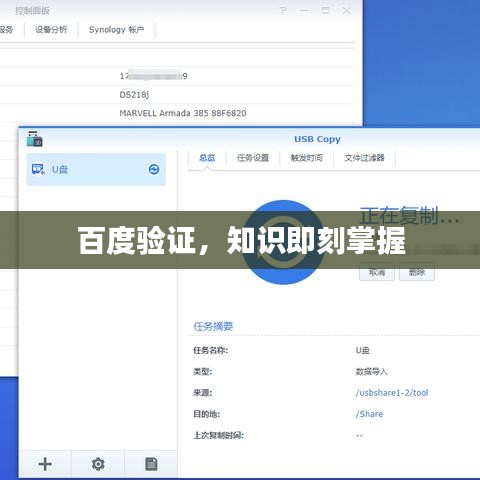Screen dimensions: 480x480
Task: Click the U盘 task drive icon
Action: [x=38, y=169]
